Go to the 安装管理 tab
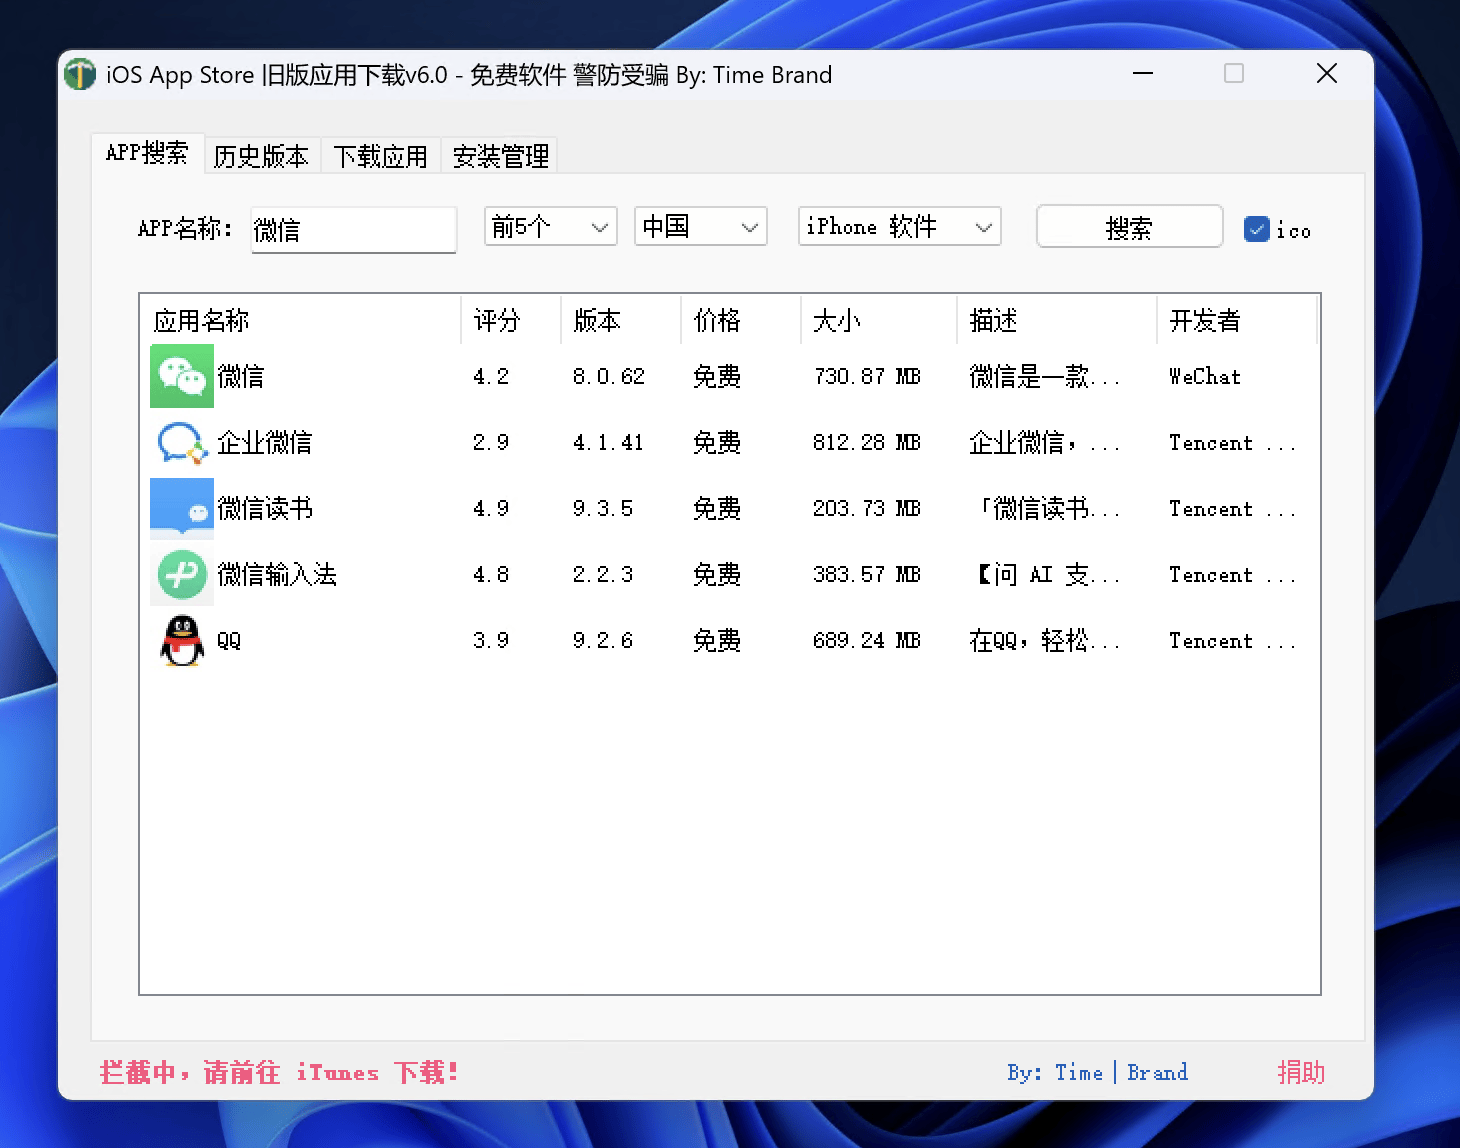 pyautogui.click(x=500, y=156)
